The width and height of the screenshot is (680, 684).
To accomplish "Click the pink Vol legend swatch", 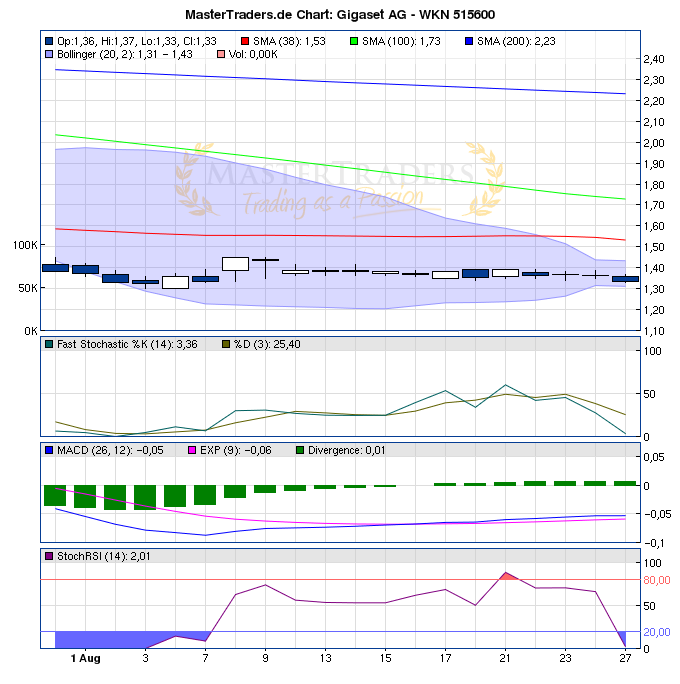I will pos(221,55).
